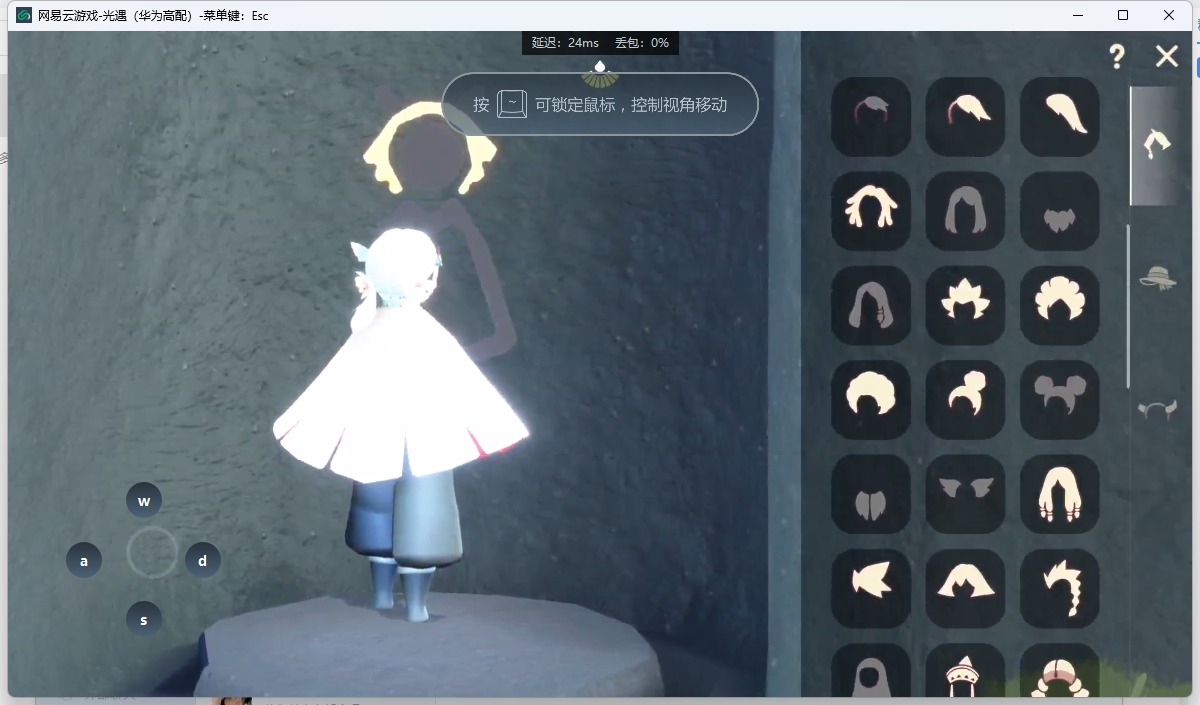
Task: Choose the fluffy curly cloud hairstyle
Action: coord(1059,305)
